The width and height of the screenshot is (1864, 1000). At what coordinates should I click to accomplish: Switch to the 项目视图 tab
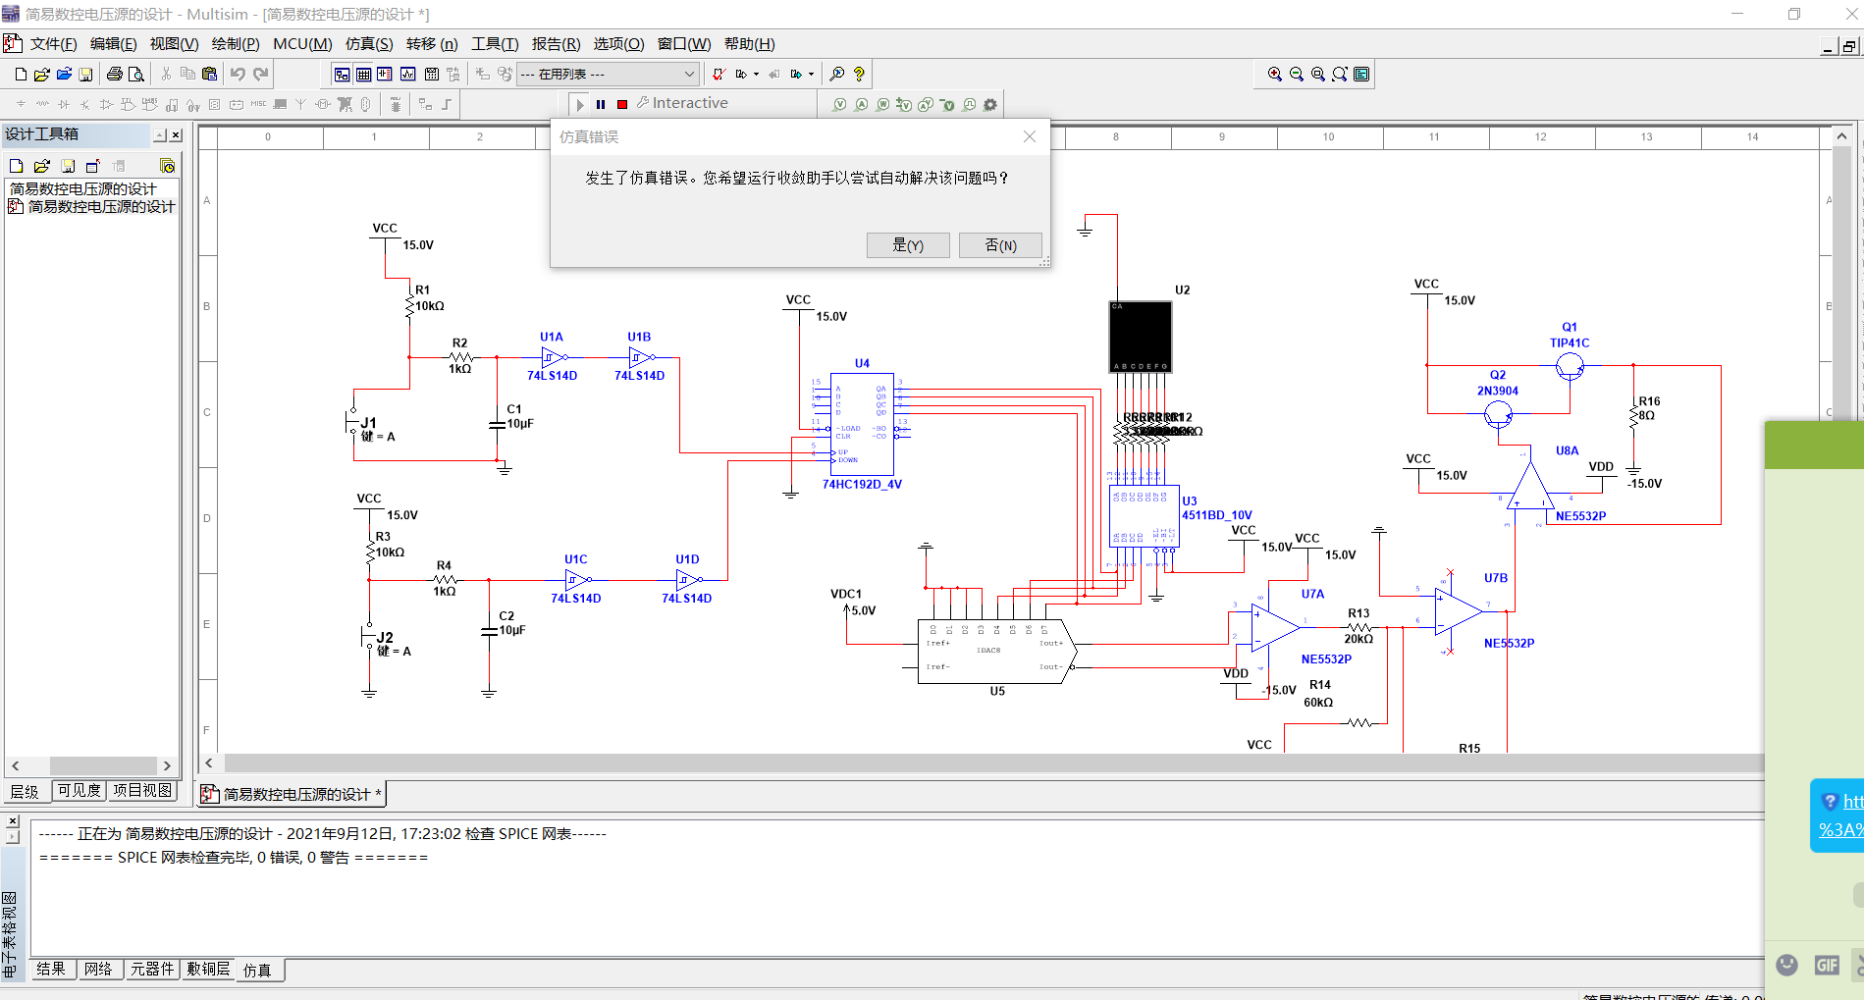click(142, 790)
